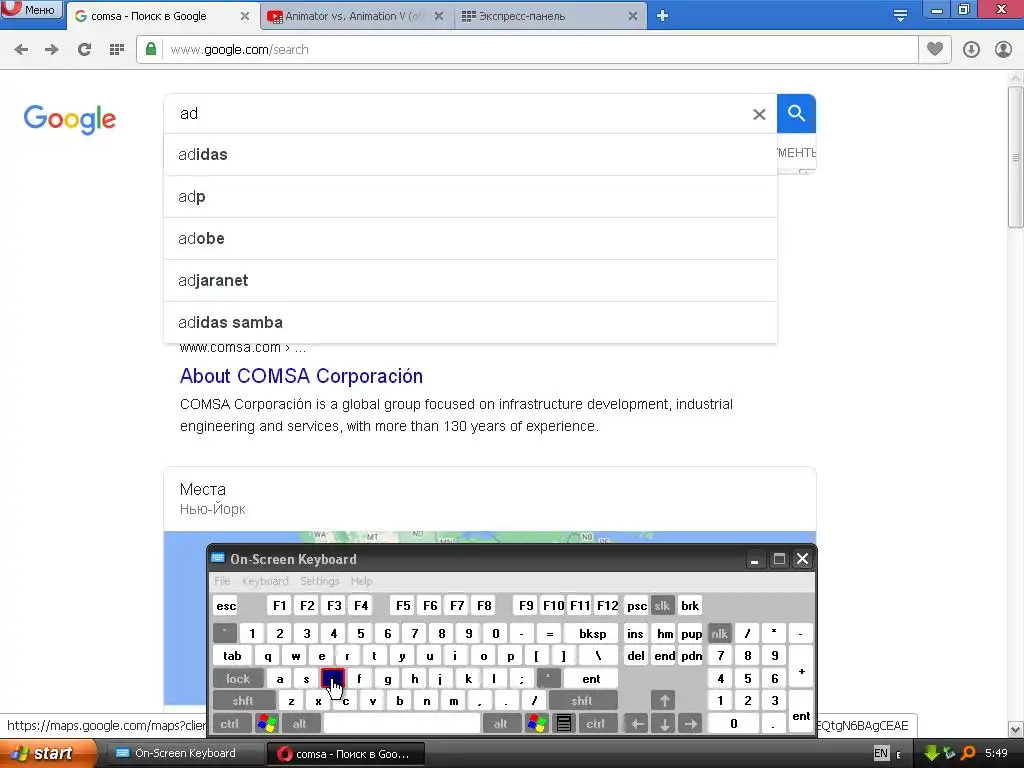Select the adidas suggestion

[470, 155]
